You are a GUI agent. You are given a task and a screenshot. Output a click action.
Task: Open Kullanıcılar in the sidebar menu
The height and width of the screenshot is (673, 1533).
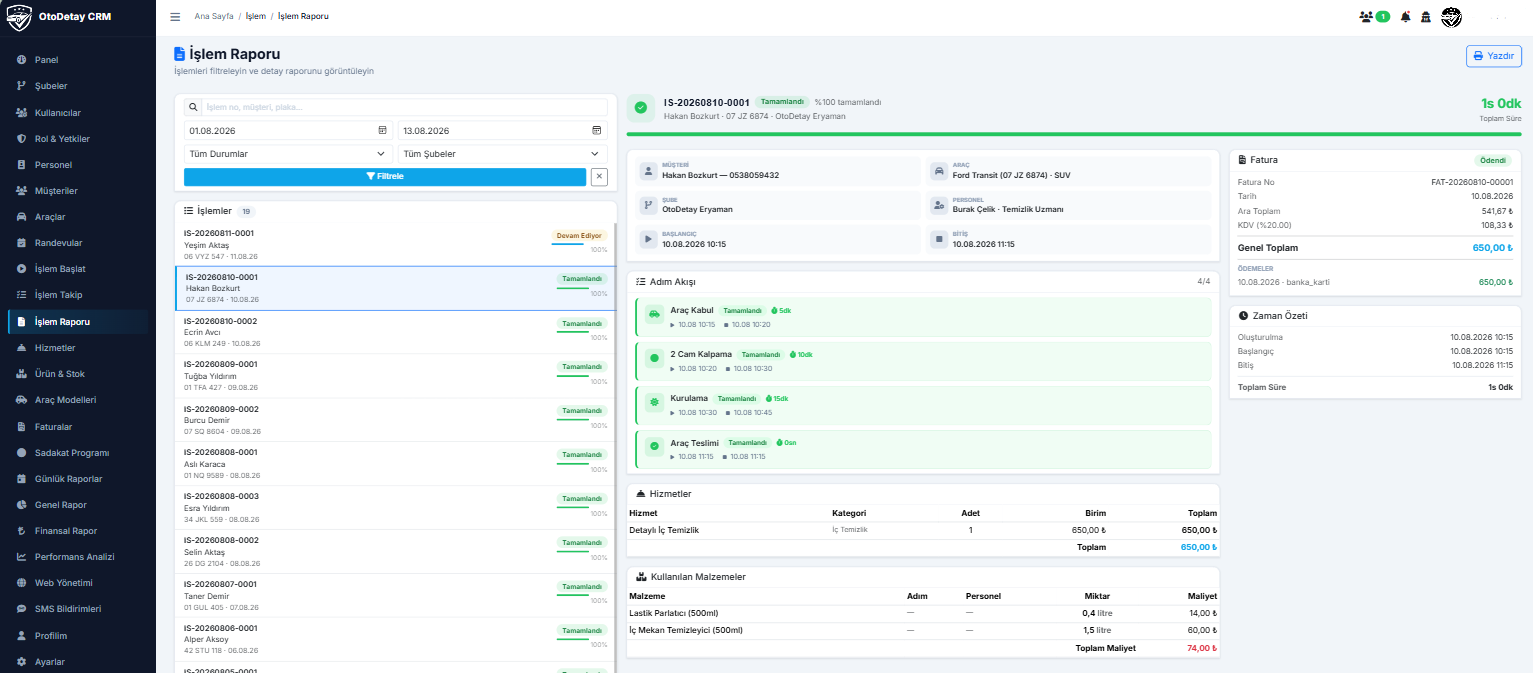[78, 113]
